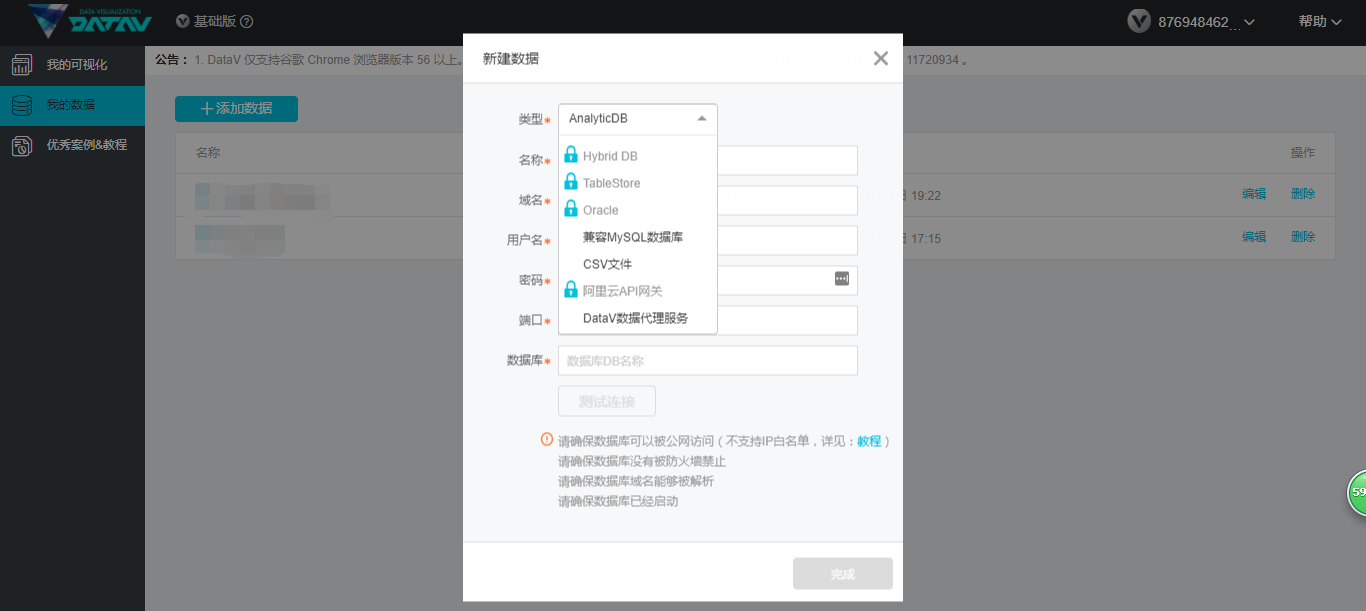Click the 我的数据 database icon
The width and height of the screenshot is (1366, 611).
tap(22, 105)
